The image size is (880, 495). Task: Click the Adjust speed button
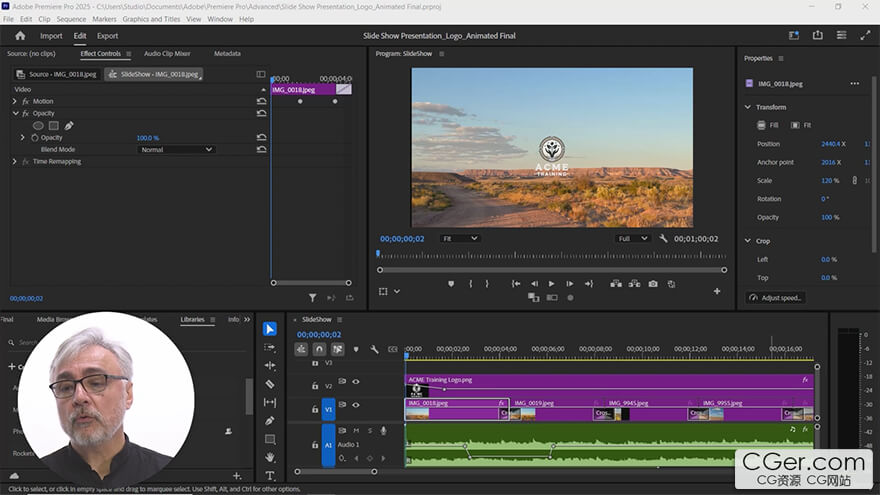point(777,298)
